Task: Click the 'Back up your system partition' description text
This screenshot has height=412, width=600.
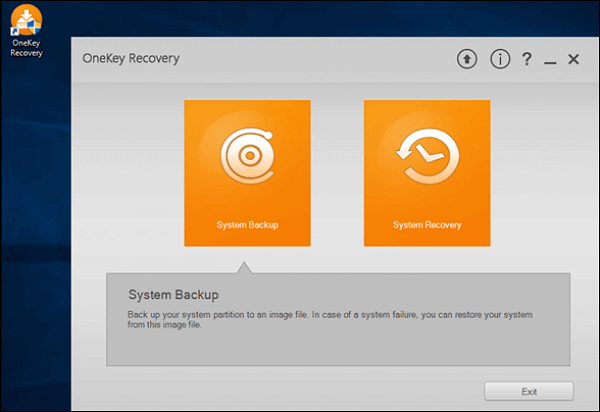Action: click(x=330, y=319)
